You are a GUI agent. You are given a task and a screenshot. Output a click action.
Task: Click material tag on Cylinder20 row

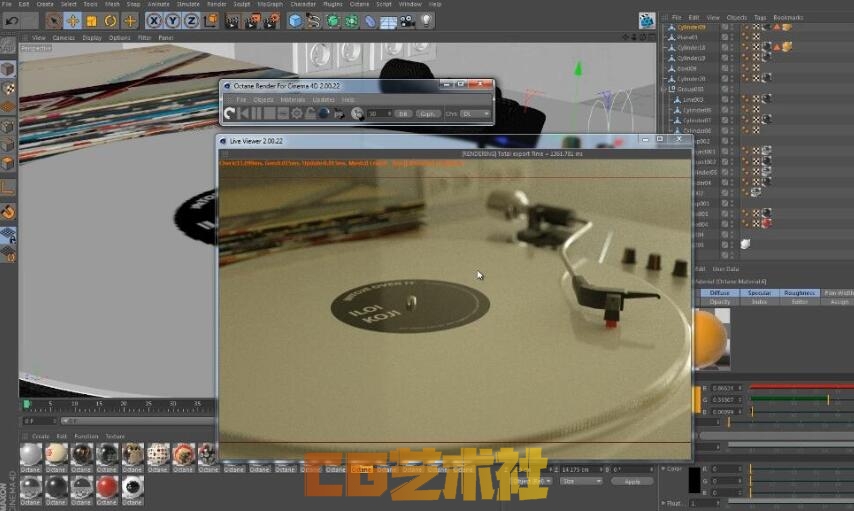[x=766, y=78]
